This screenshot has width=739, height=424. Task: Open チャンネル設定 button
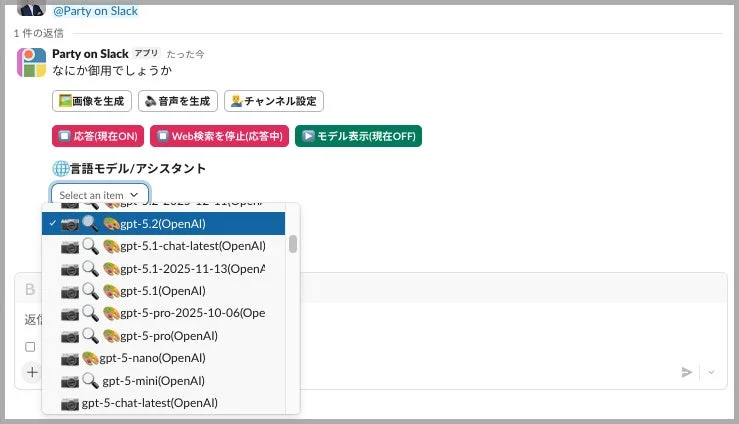tap(274, 101)
